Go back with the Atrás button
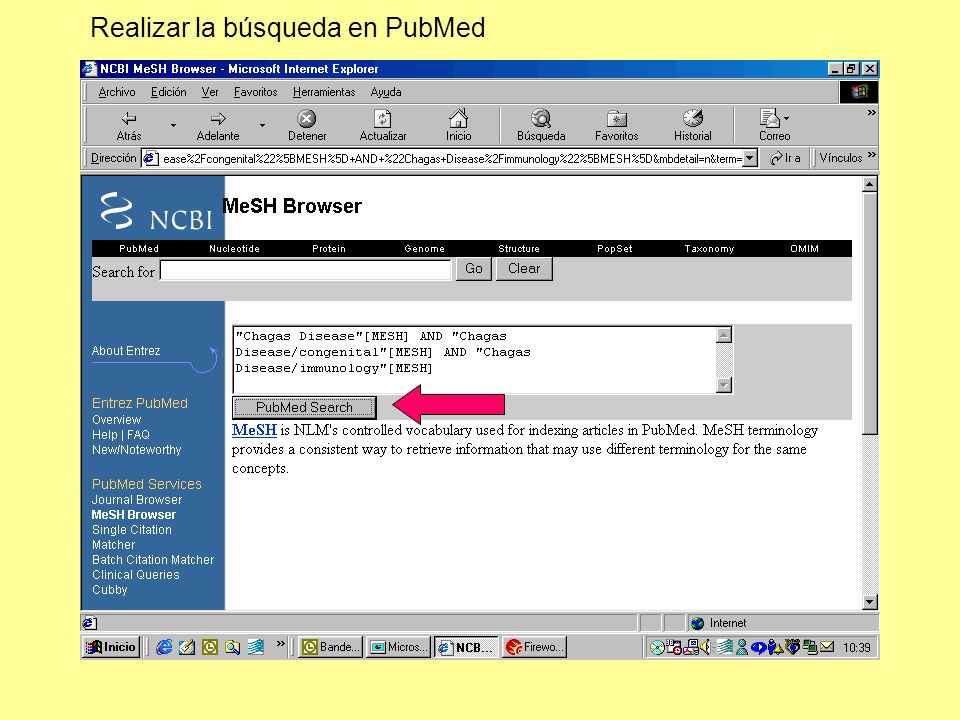This screenshot has height=720, width=960. coord(129,126)
